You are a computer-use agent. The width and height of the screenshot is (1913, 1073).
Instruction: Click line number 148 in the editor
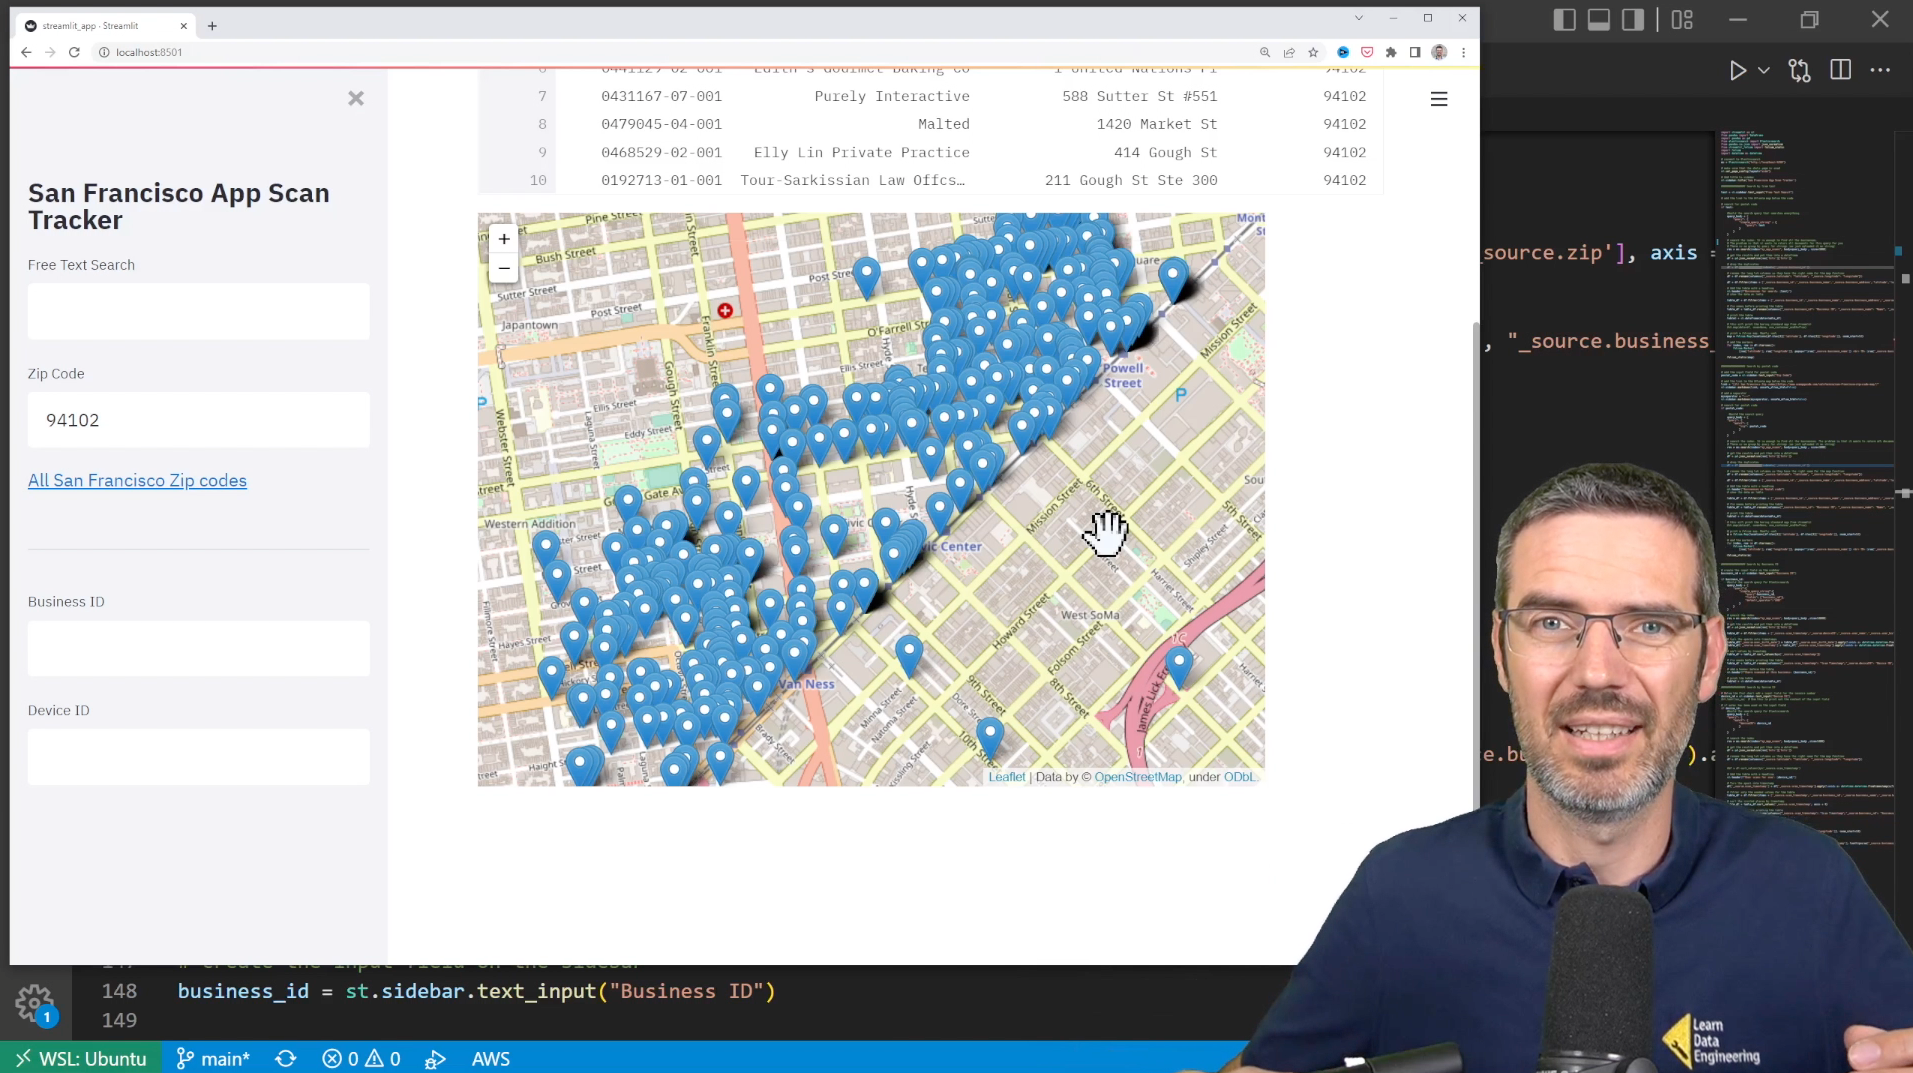(x=119, y=991)
